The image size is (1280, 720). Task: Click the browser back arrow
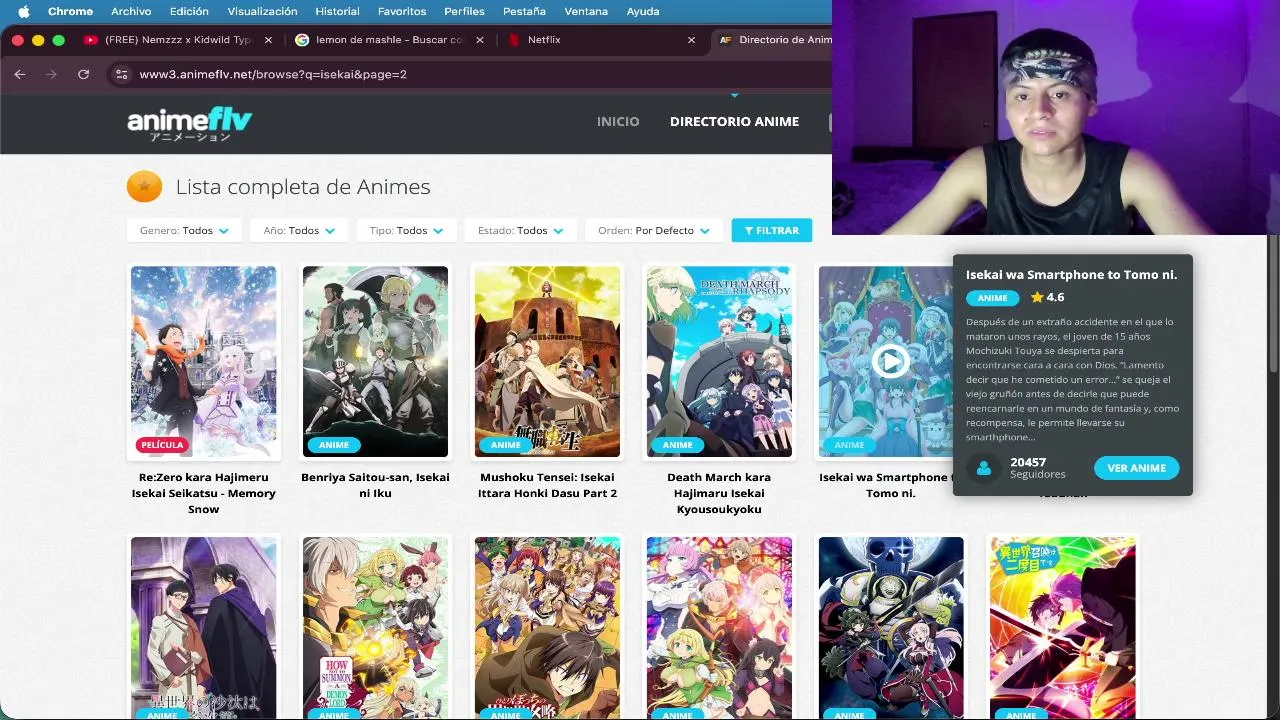click(20, 74)
